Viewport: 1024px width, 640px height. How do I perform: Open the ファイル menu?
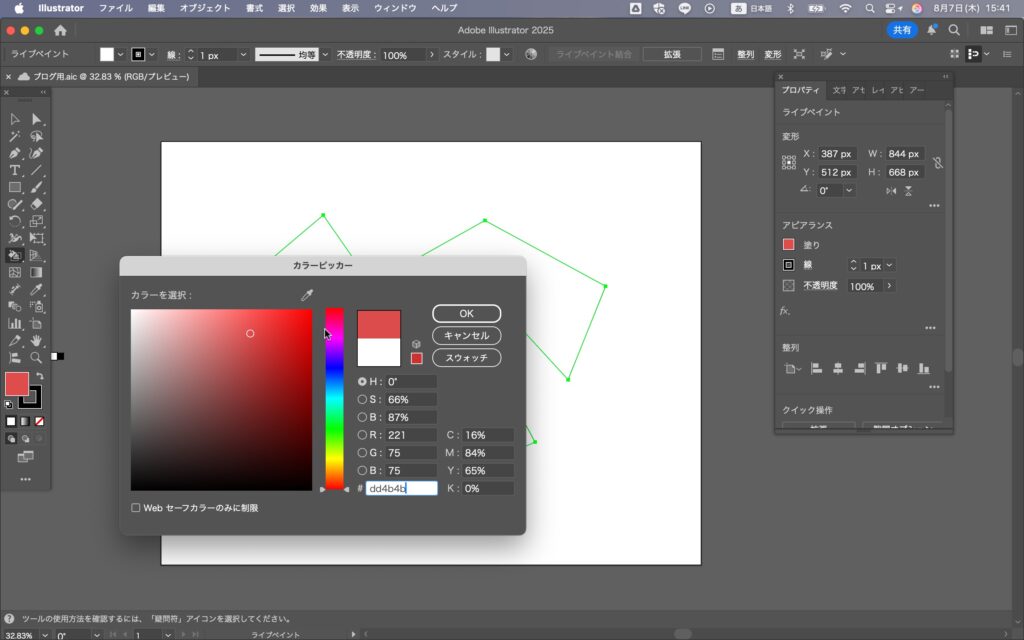[x=116, y=8]
